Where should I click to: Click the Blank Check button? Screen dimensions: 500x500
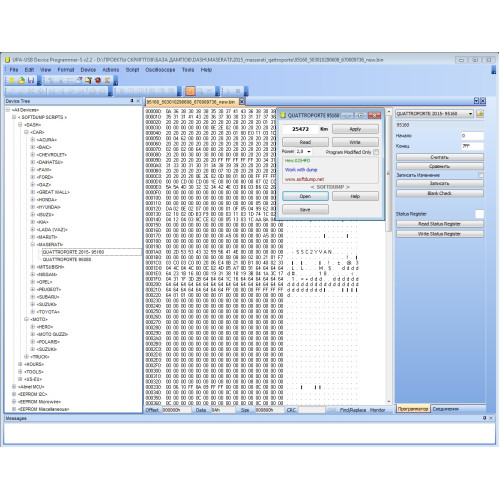click(440, 193)
